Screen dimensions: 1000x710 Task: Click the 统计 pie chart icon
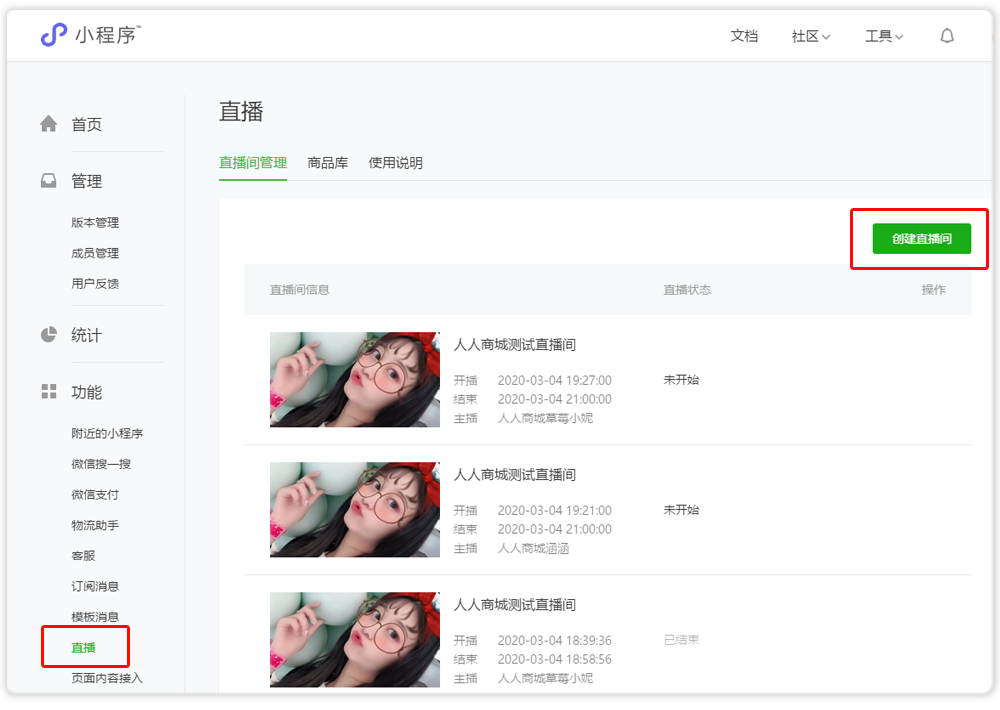pyautogui.click(x=48, y=335)
